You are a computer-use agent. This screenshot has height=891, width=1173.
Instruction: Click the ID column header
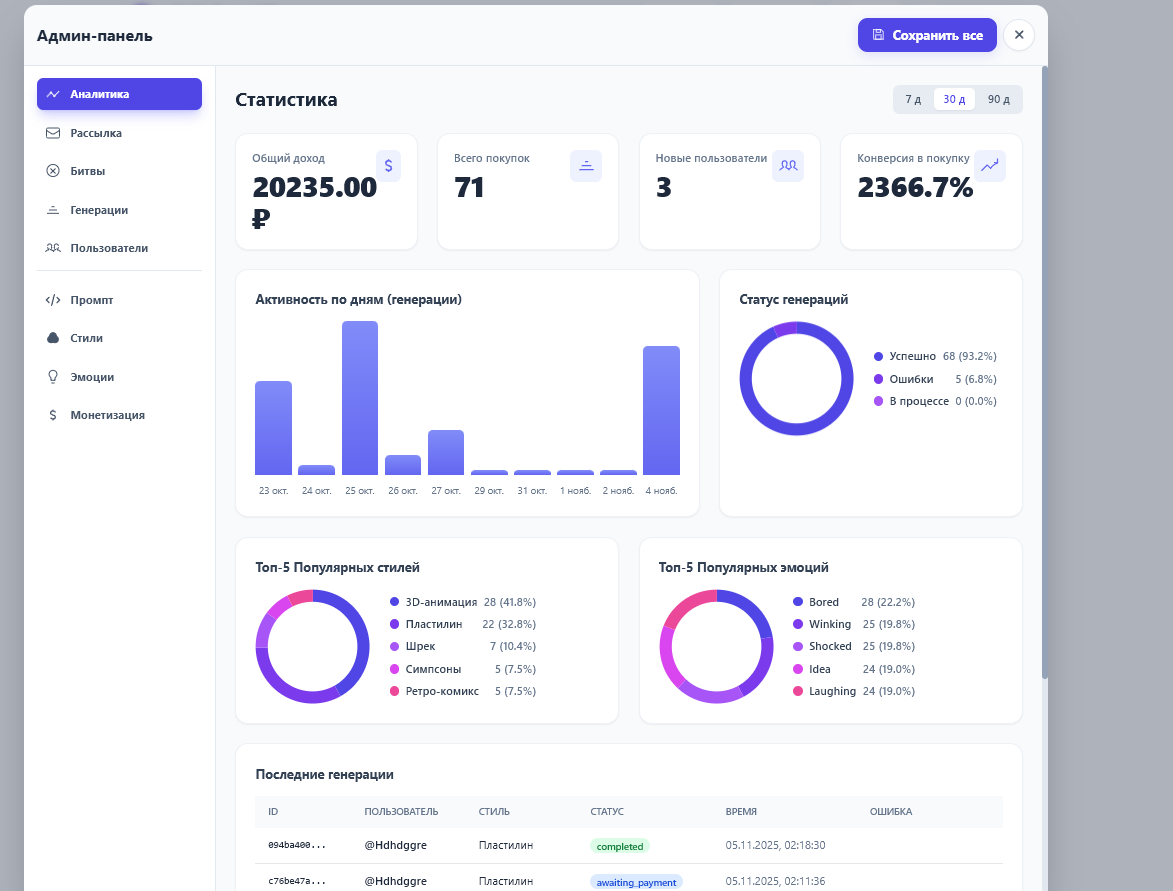click(273, 812)
